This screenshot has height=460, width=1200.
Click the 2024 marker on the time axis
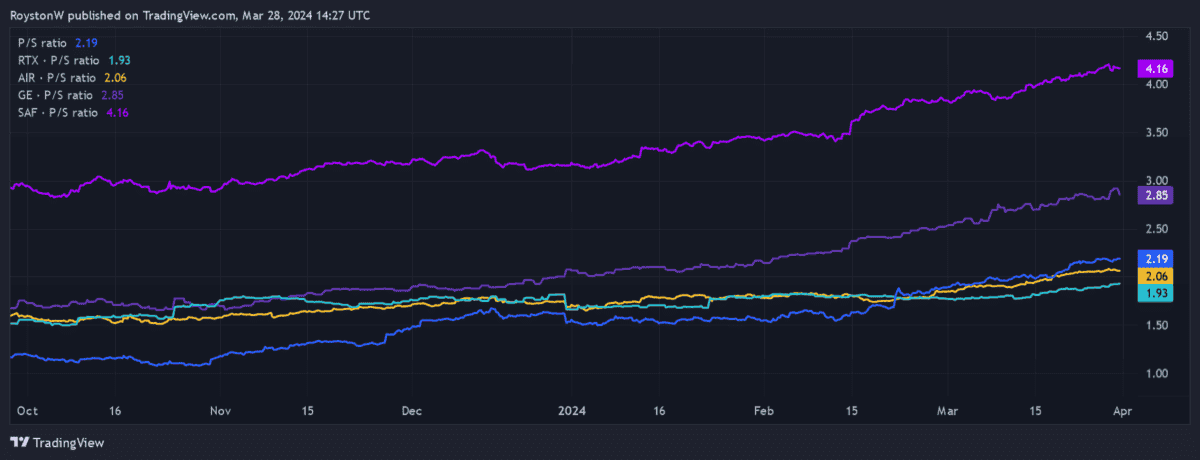click(x=574, y=411)
